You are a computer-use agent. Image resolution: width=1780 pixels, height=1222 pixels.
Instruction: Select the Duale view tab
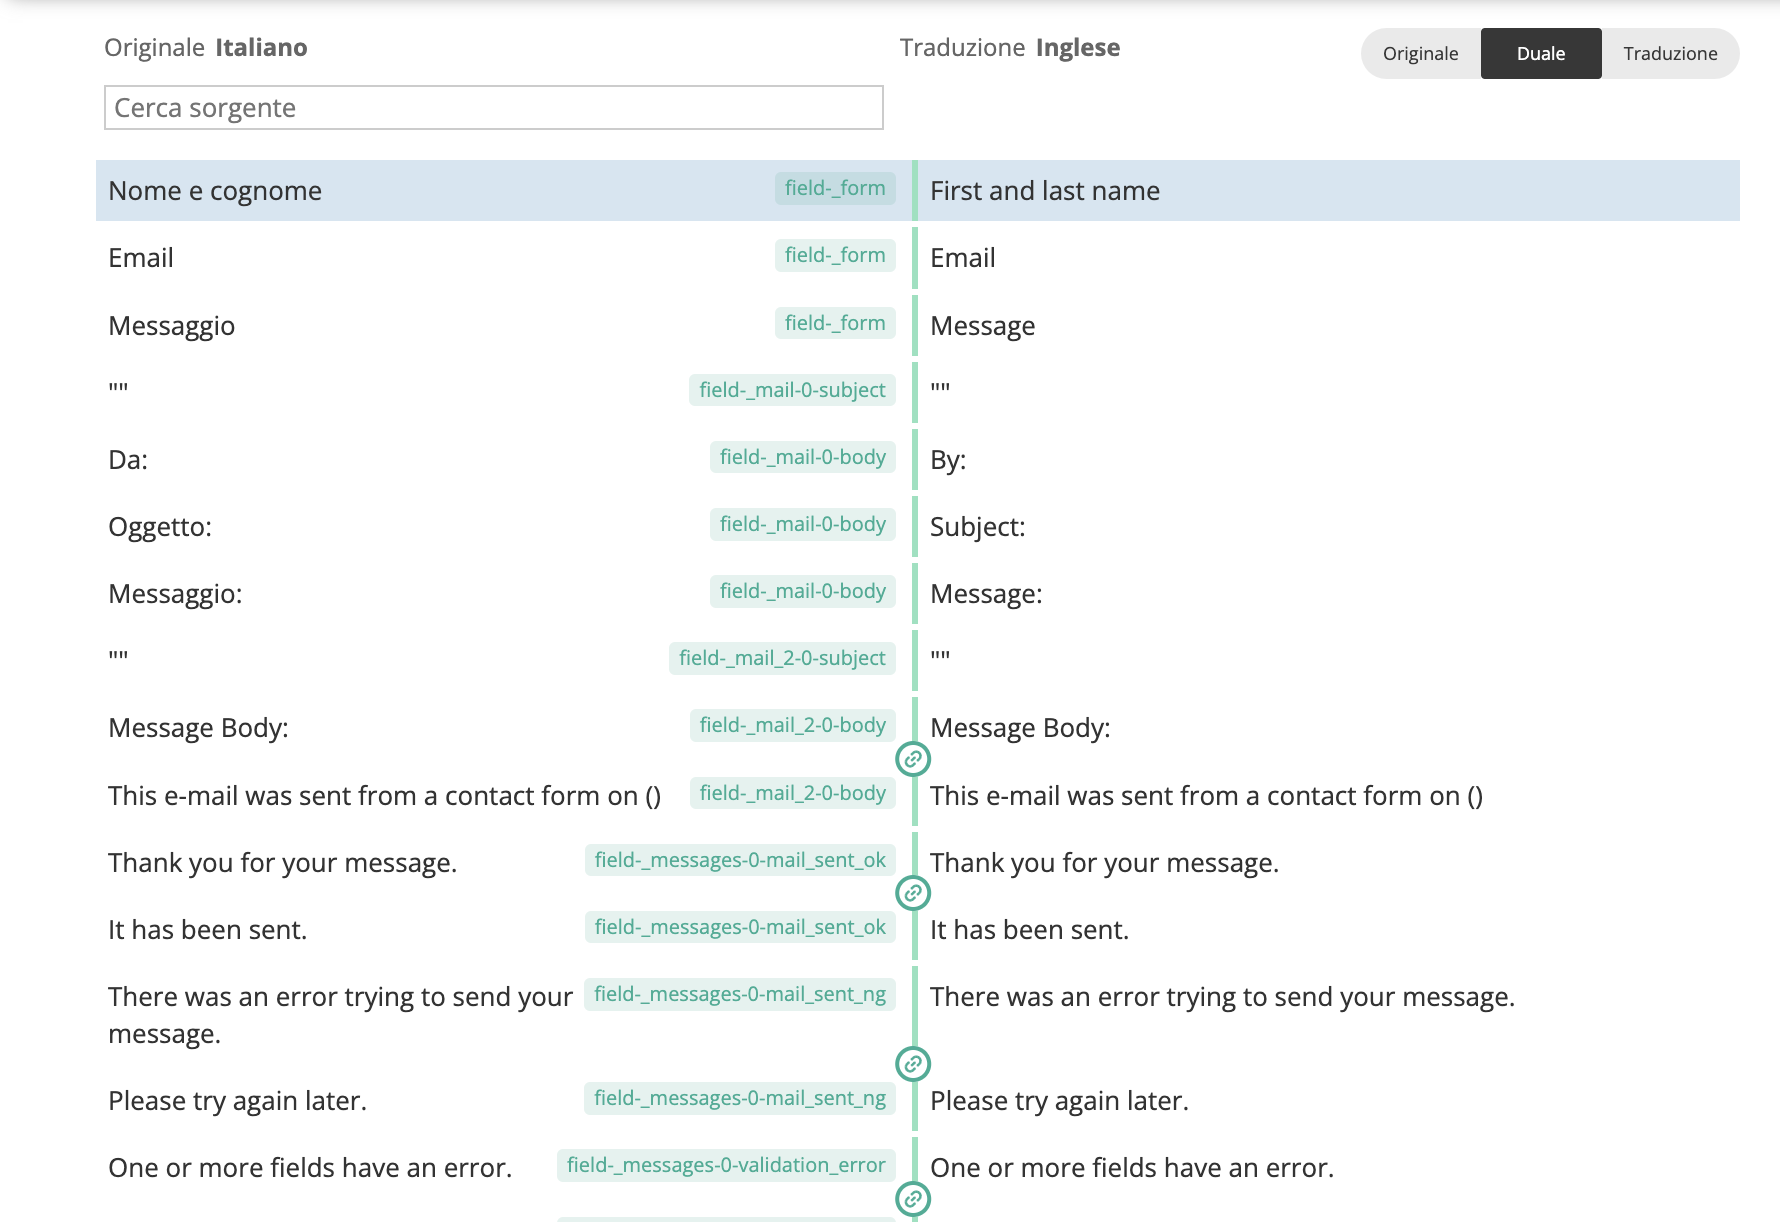click(x=1541, y=54)
